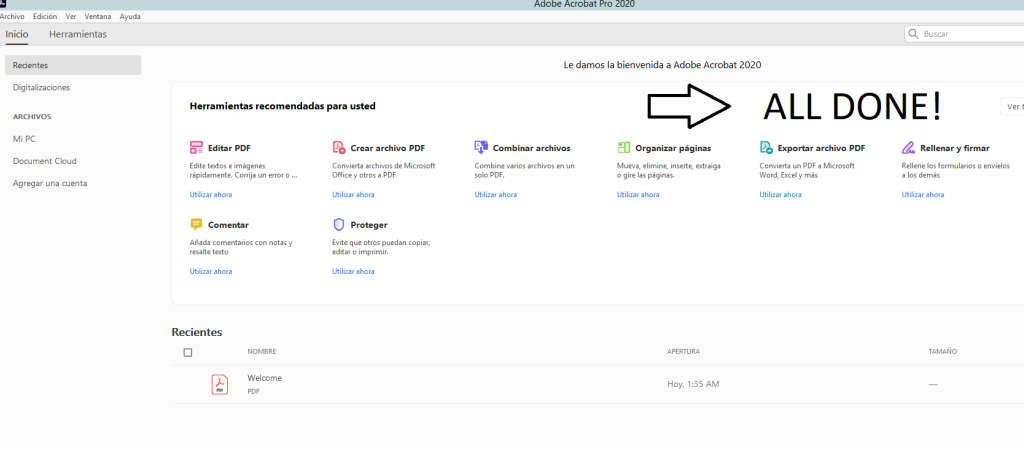Click the Editar PDF title text

[x=229, y=148]
